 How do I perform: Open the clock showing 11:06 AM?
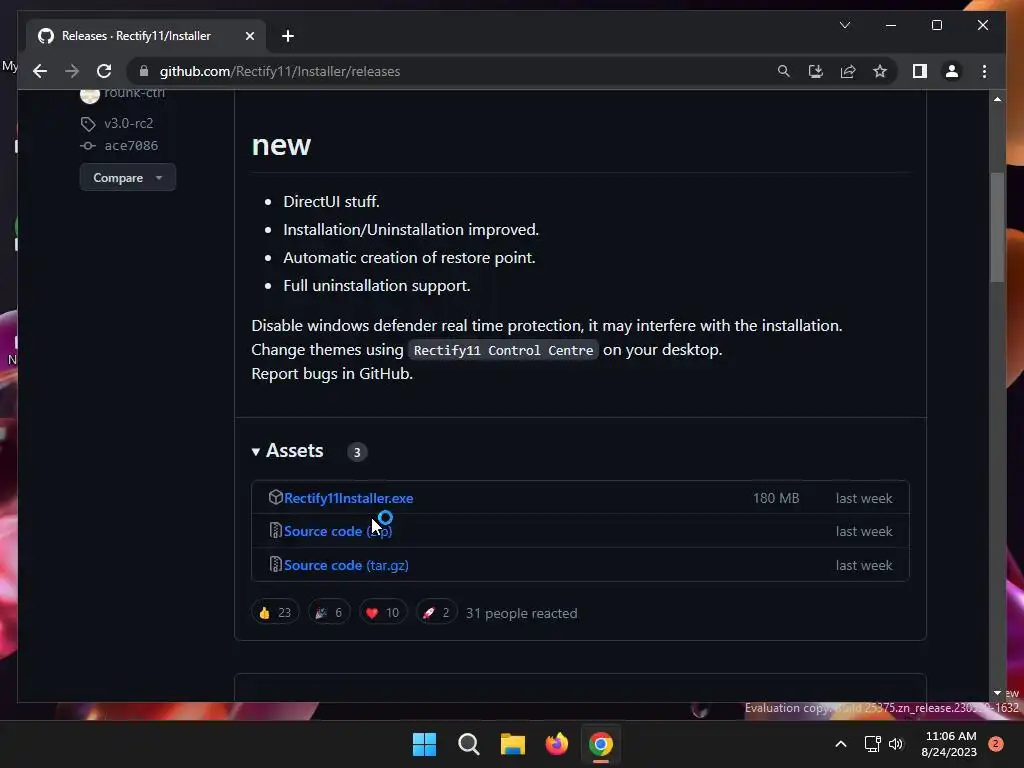[950, 744]
